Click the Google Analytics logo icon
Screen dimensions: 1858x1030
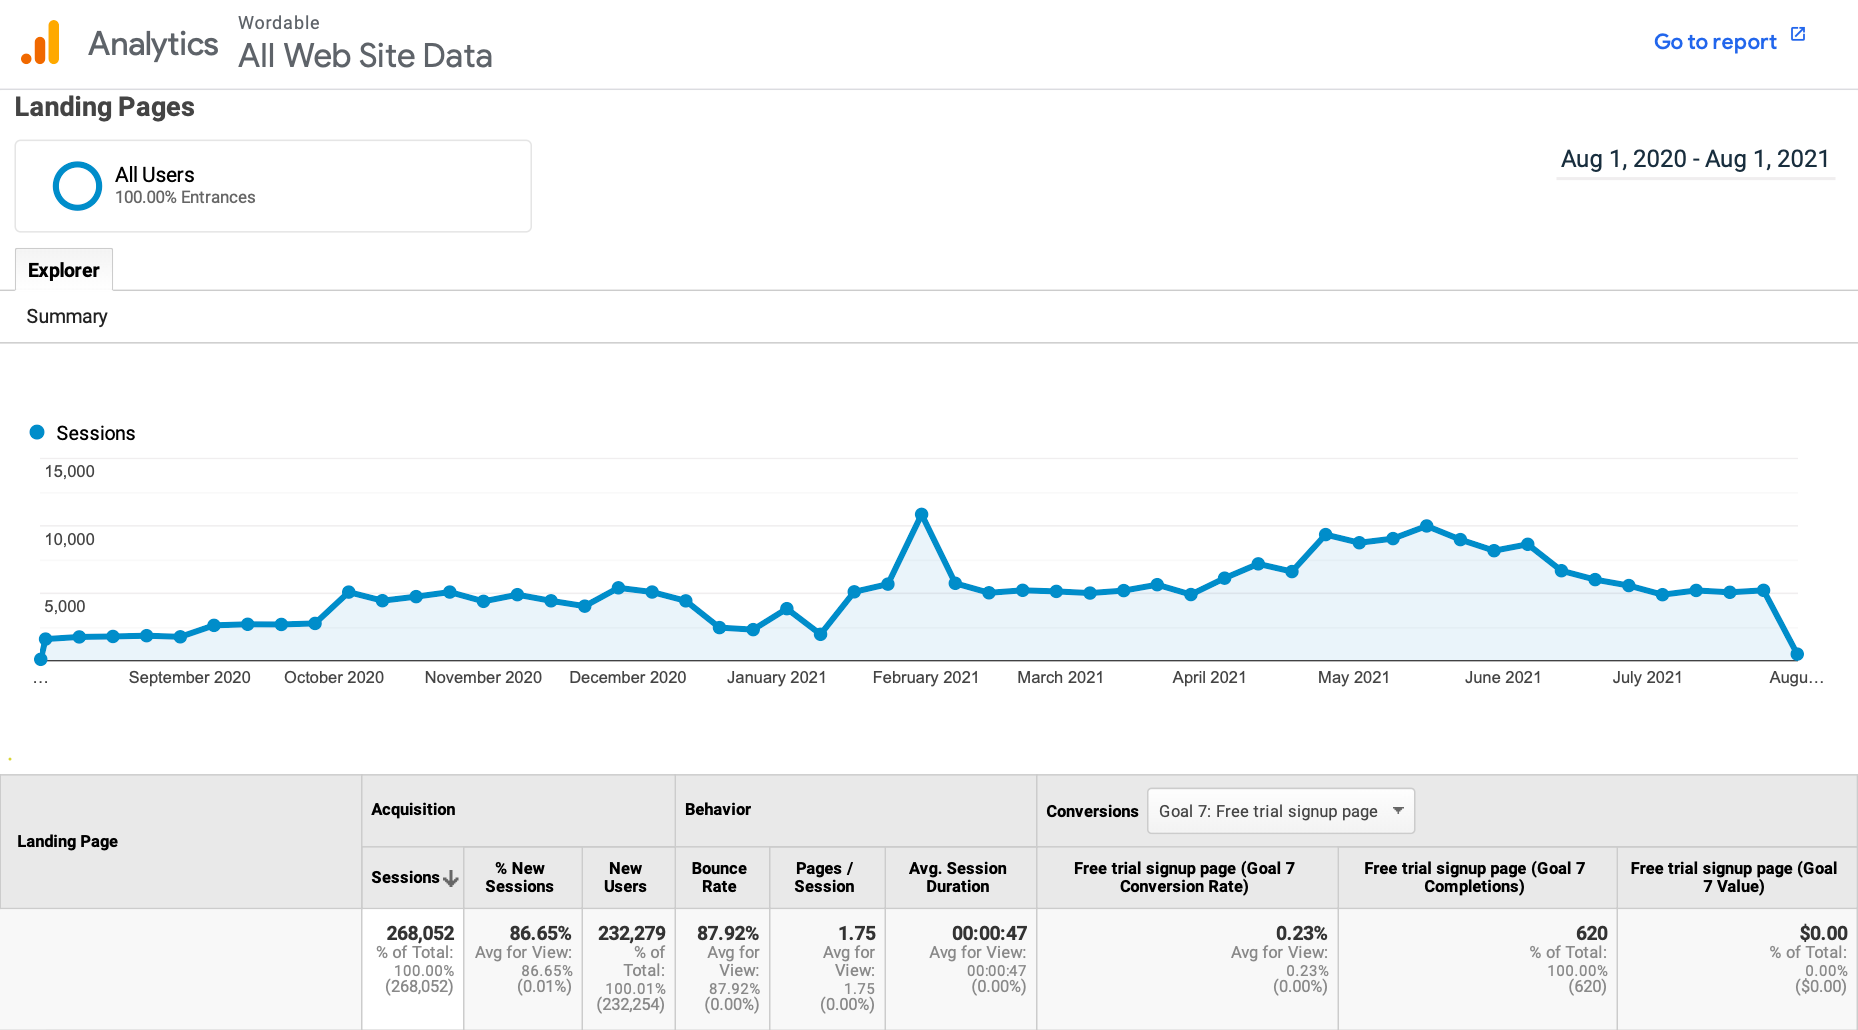point(41,43)
